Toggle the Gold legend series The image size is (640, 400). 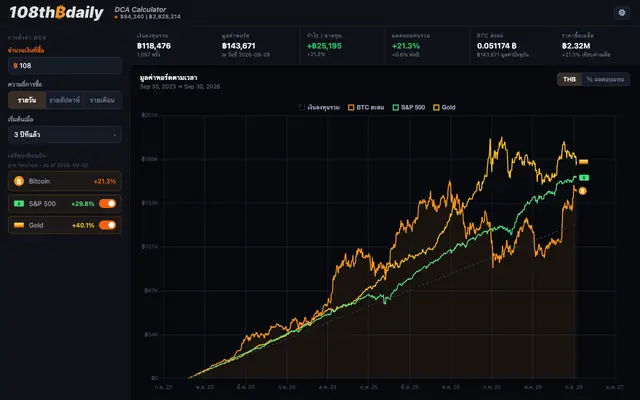444,107
